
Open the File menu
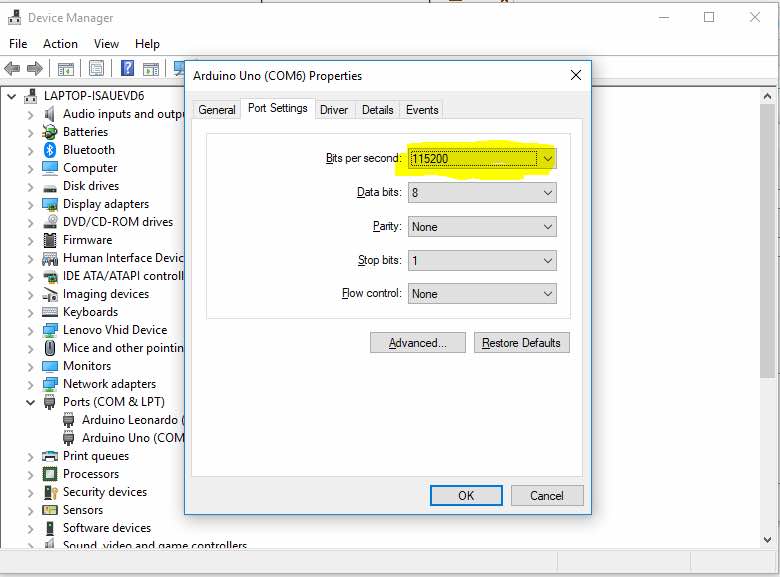click(x=18, y=44)
